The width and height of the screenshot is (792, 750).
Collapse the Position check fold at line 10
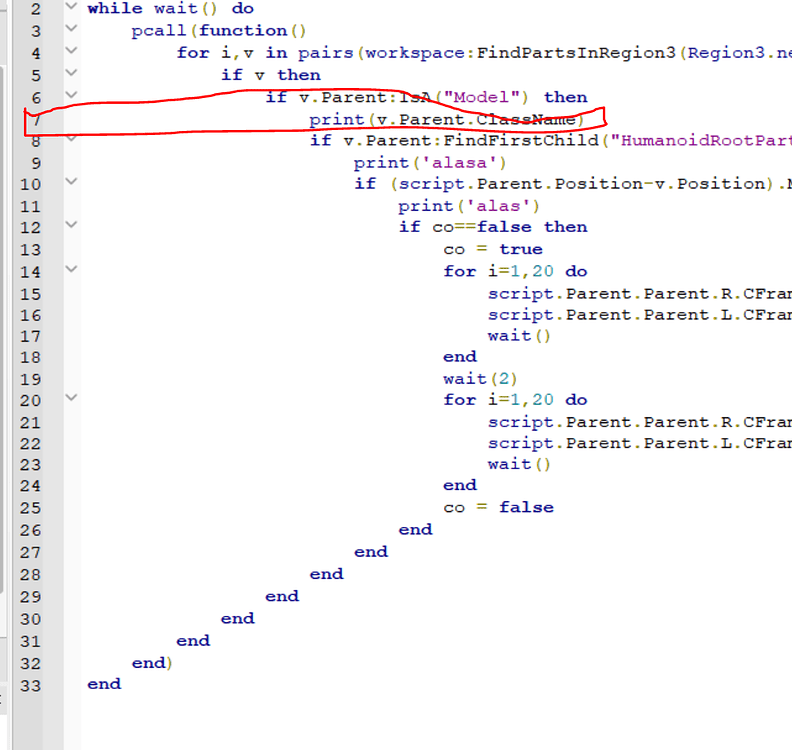point(72,181)
